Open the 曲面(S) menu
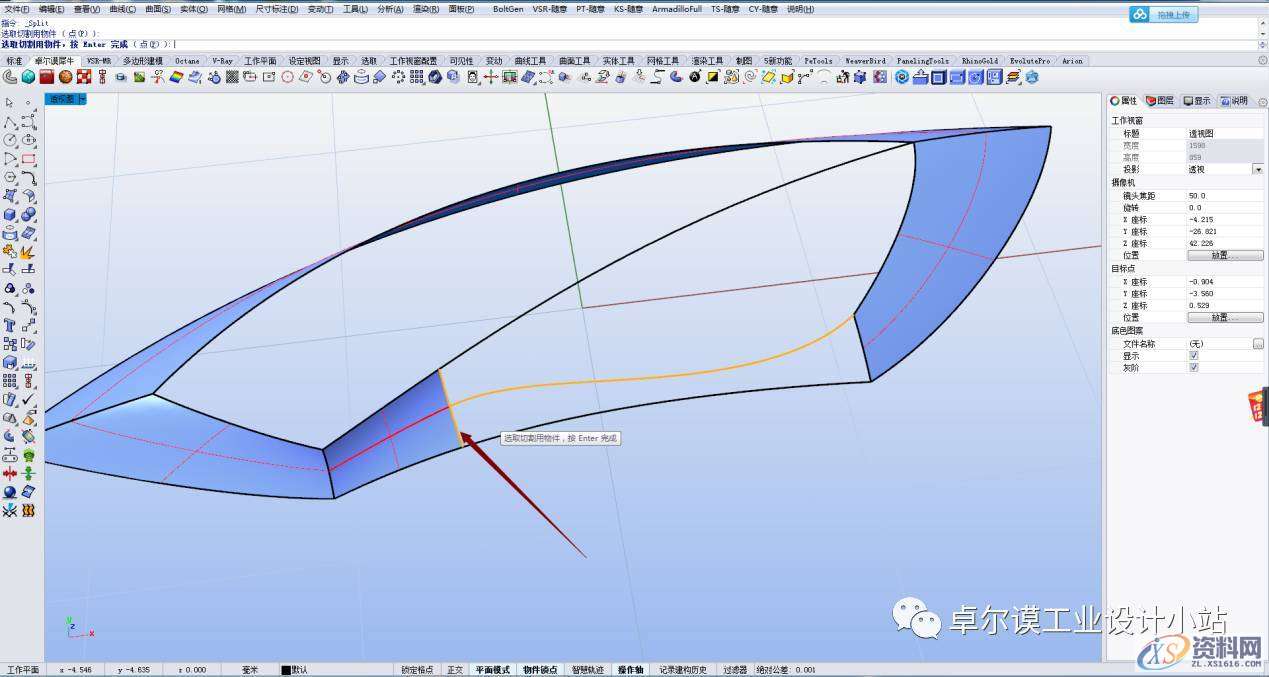 (x=159, y=9)
